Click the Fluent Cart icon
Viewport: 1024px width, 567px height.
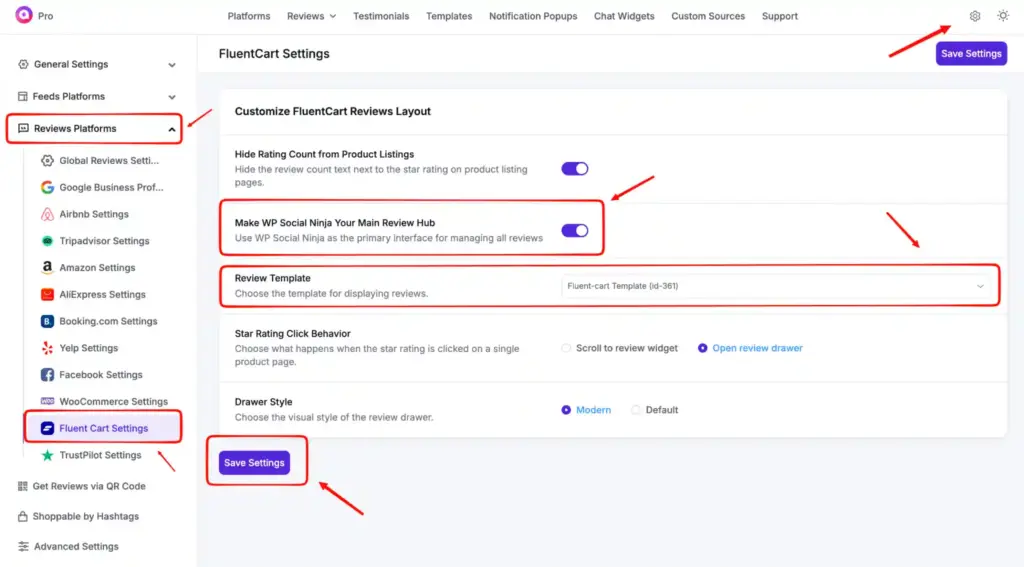click(x=47, y=428)
